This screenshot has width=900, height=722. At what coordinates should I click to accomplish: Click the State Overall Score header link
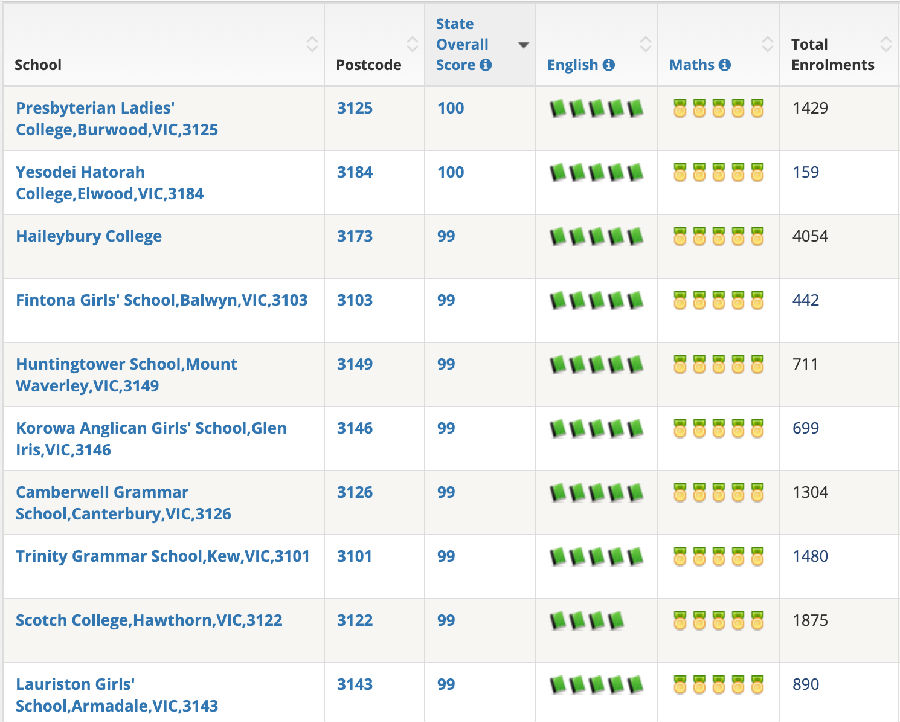pyautogui.click(x=463, y=44)
